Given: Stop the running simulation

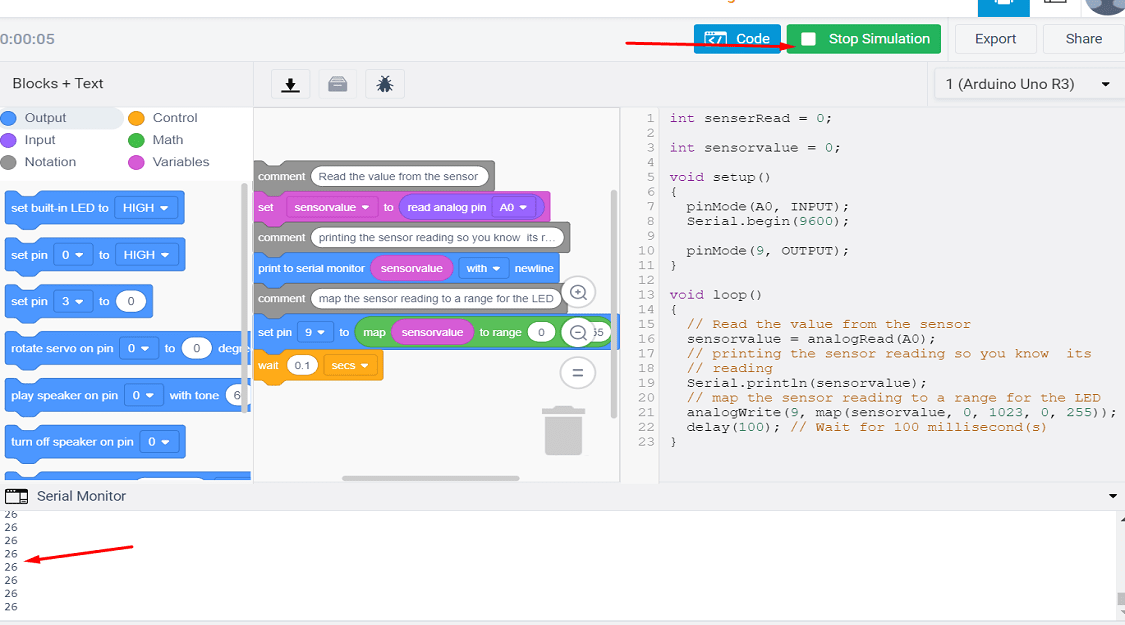Looking at the screenshot, I should [864, 39].
